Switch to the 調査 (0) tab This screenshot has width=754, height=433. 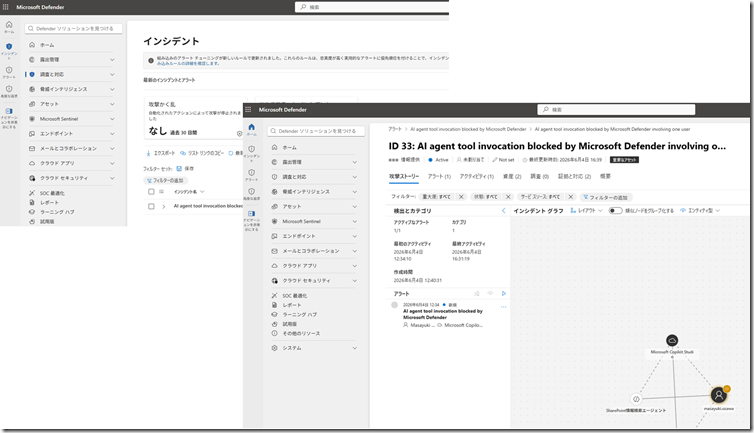[x=540, y=177]
